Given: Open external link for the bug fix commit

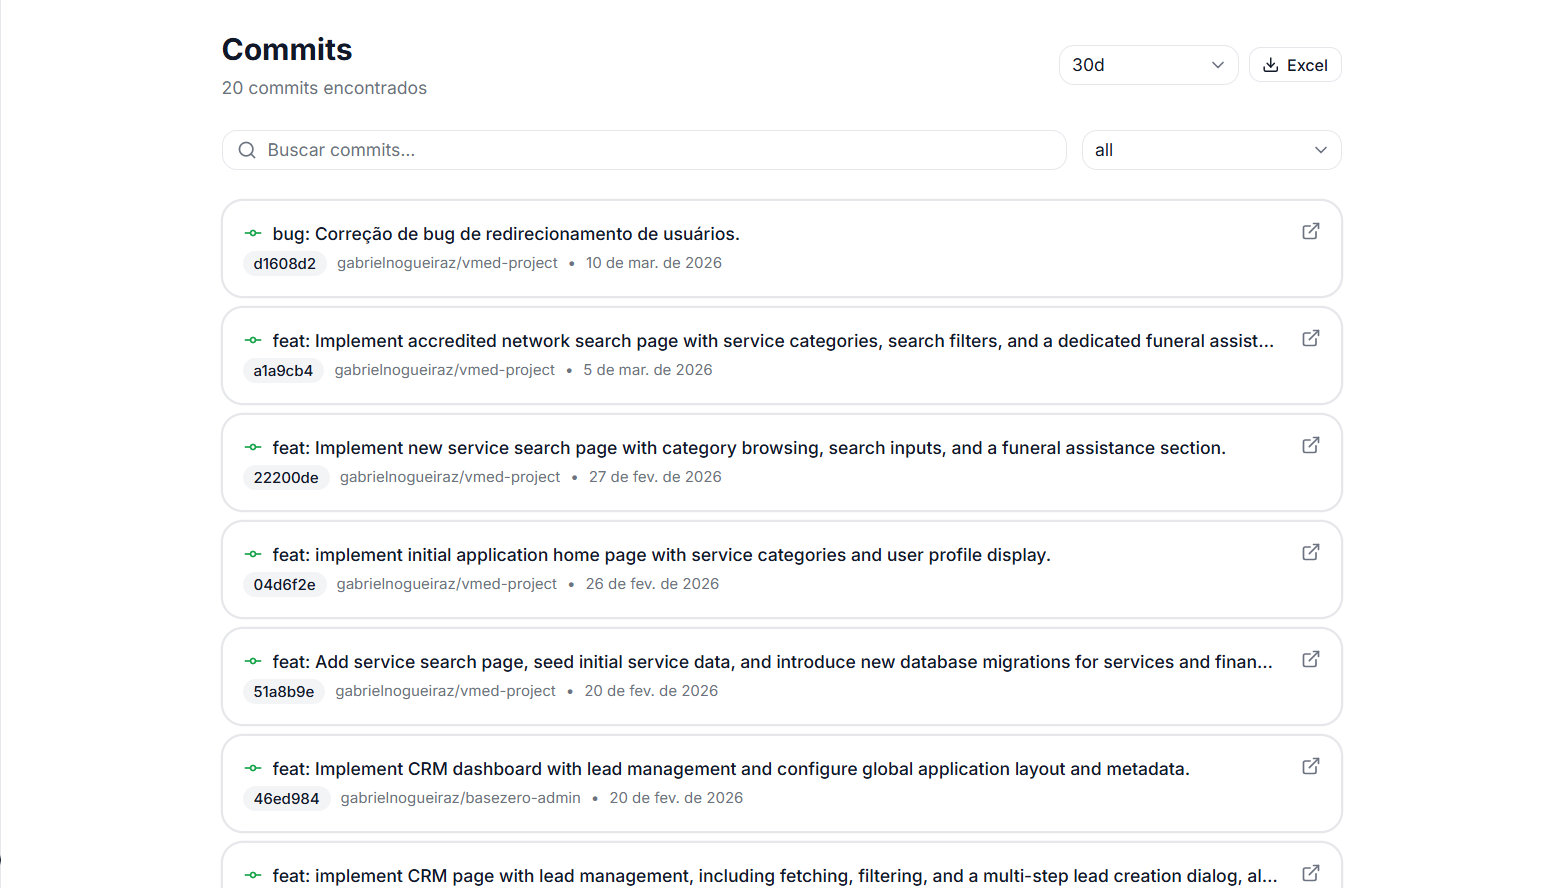Looking at the screenshot, I should 1310,231.
